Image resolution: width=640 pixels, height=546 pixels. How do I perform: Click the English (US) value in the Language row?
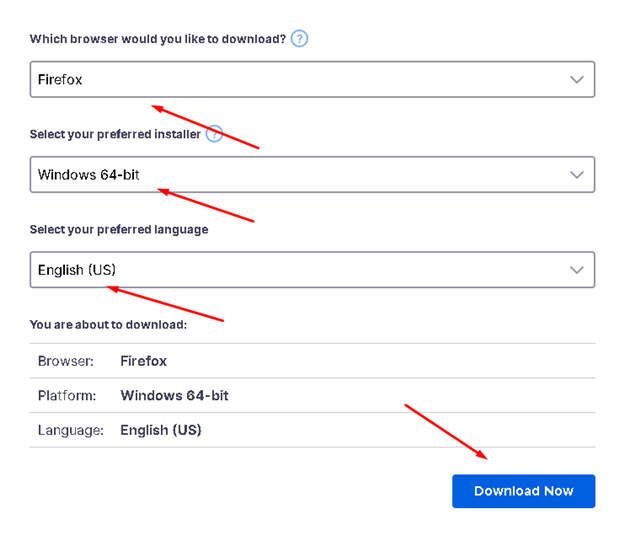[x=161, y=430]
